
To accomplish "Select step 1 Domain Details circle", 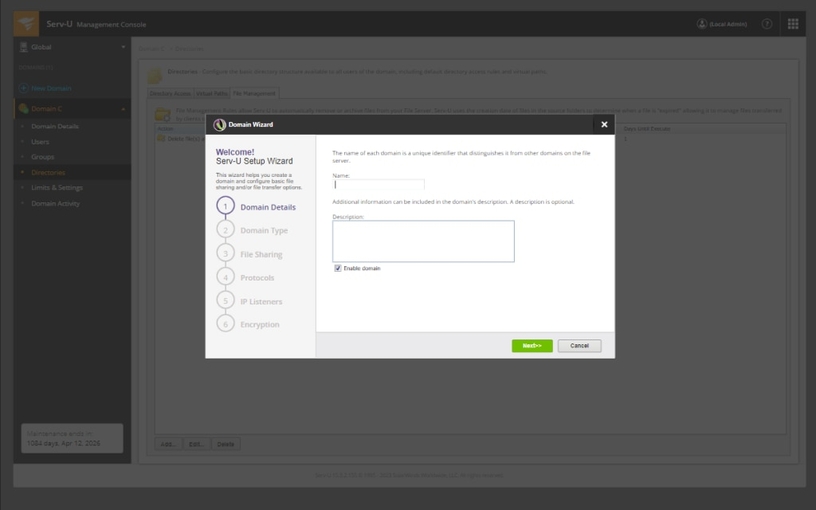I will pos(225,206).
